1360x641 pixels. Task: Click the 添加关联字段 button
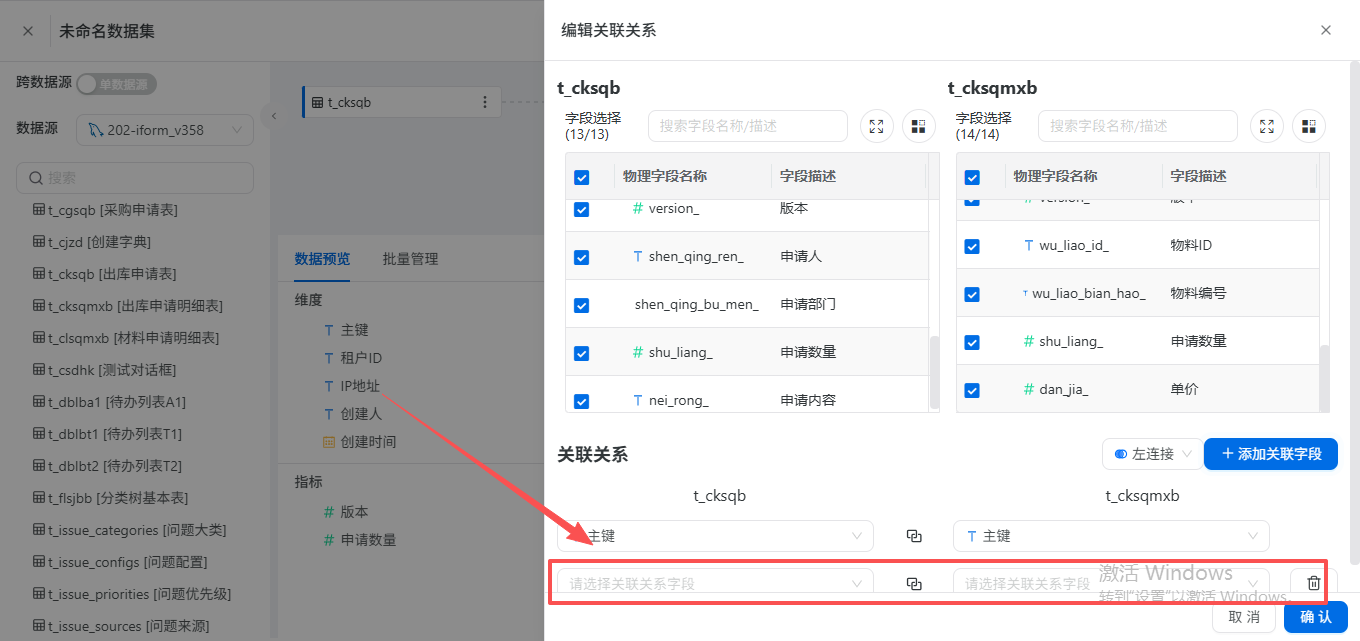pyautogui.click(x=1271, y=454)
